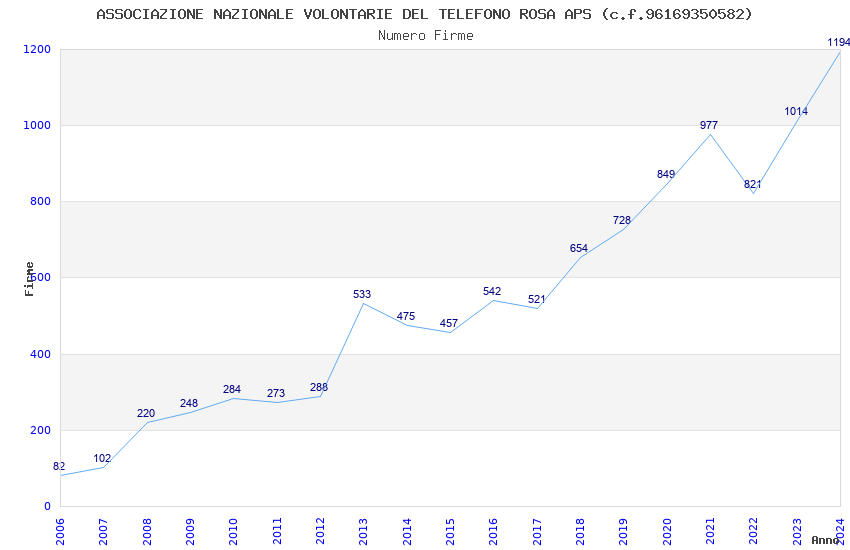Click y-axis tick label 600
This screenshot has width=850, height=550.
tap(41, 277)
